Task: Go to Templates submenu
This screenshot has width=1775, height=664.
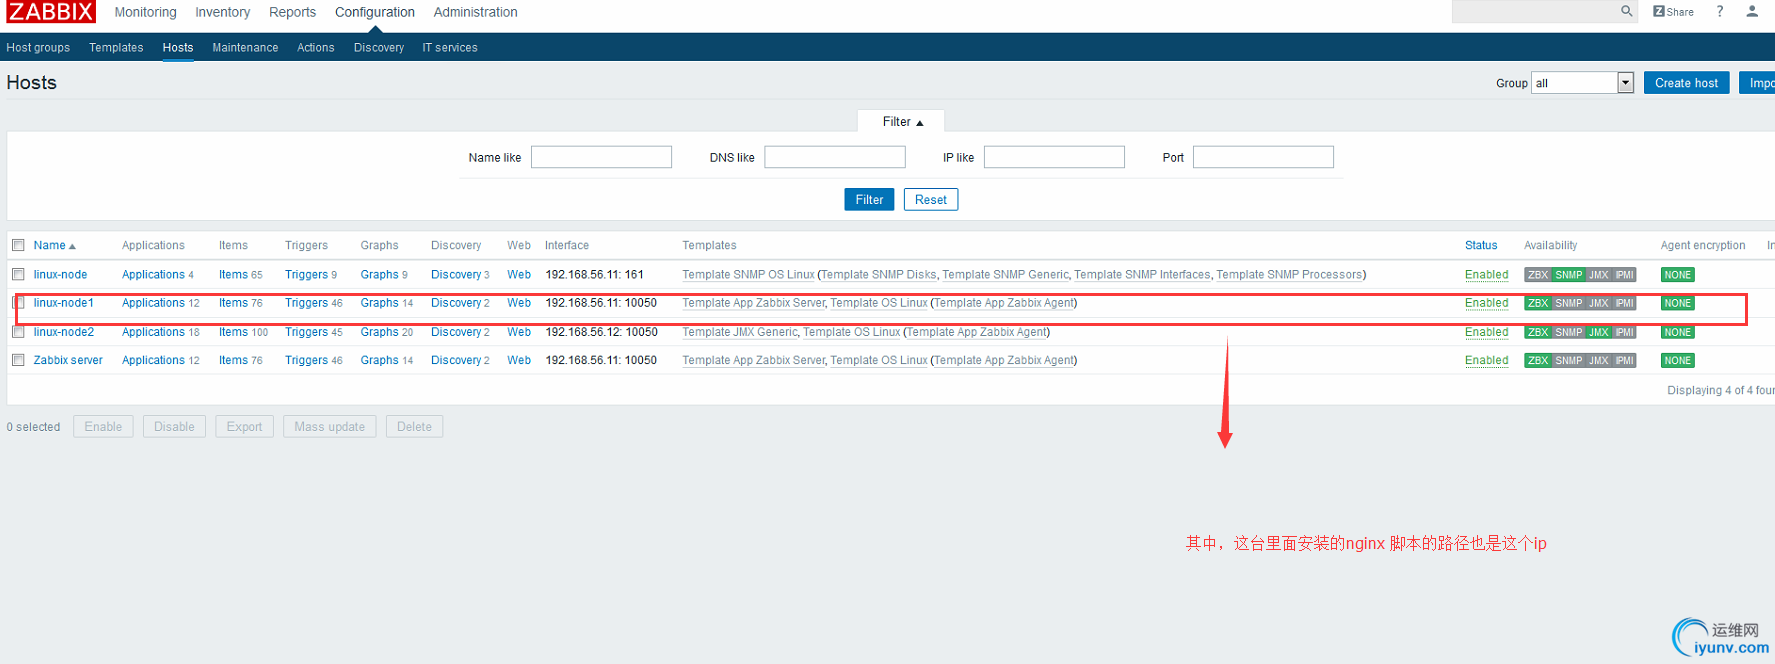Action: (x=116, y=47)
